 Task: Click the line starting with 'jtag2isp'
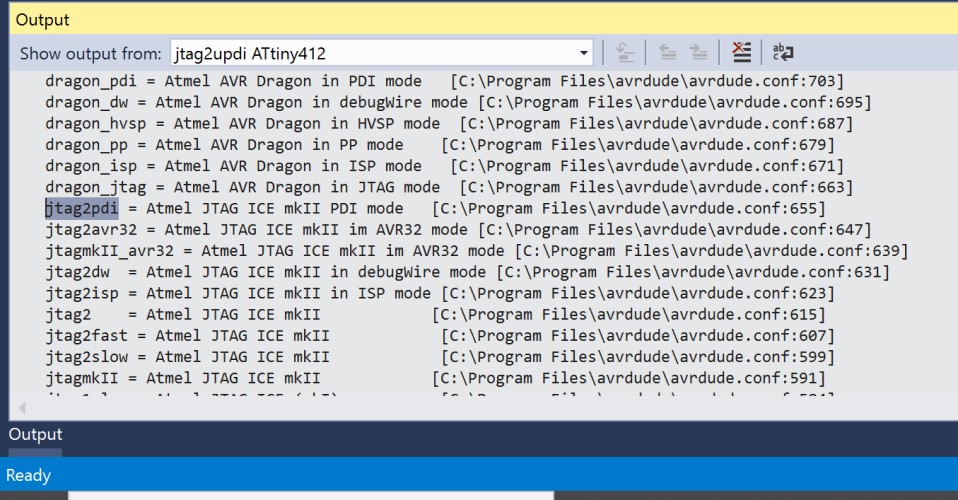(439, 293)
